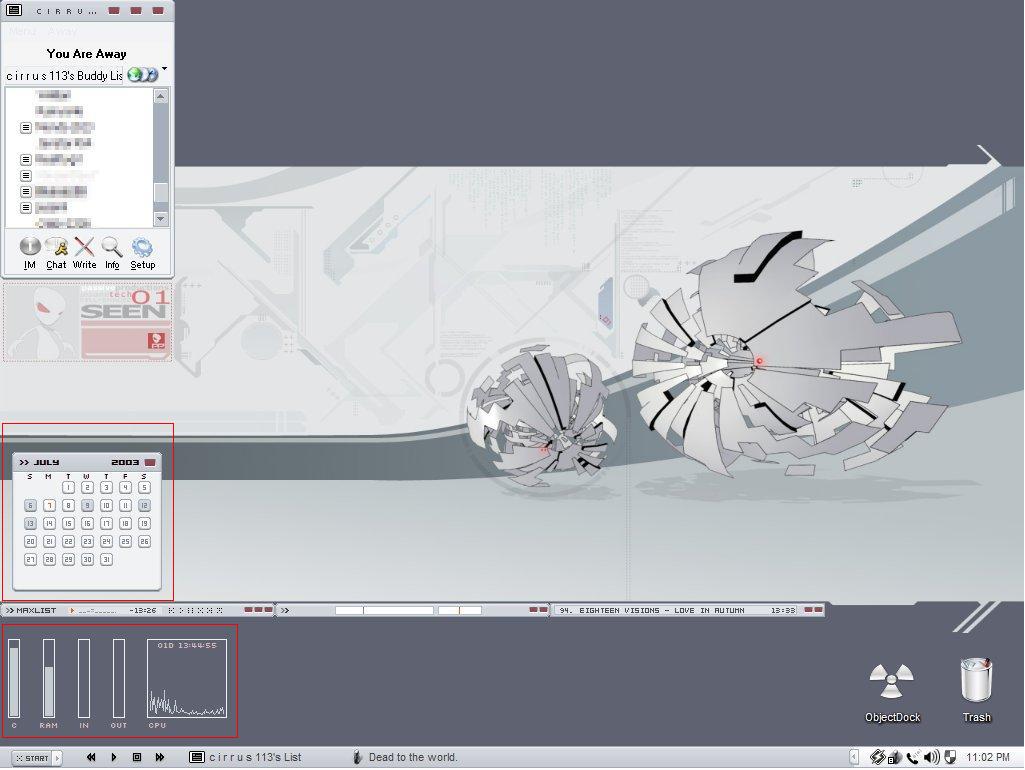This screenshot has height=770, width=1025.
Task: Click the IN network meter
Action: 84,678
